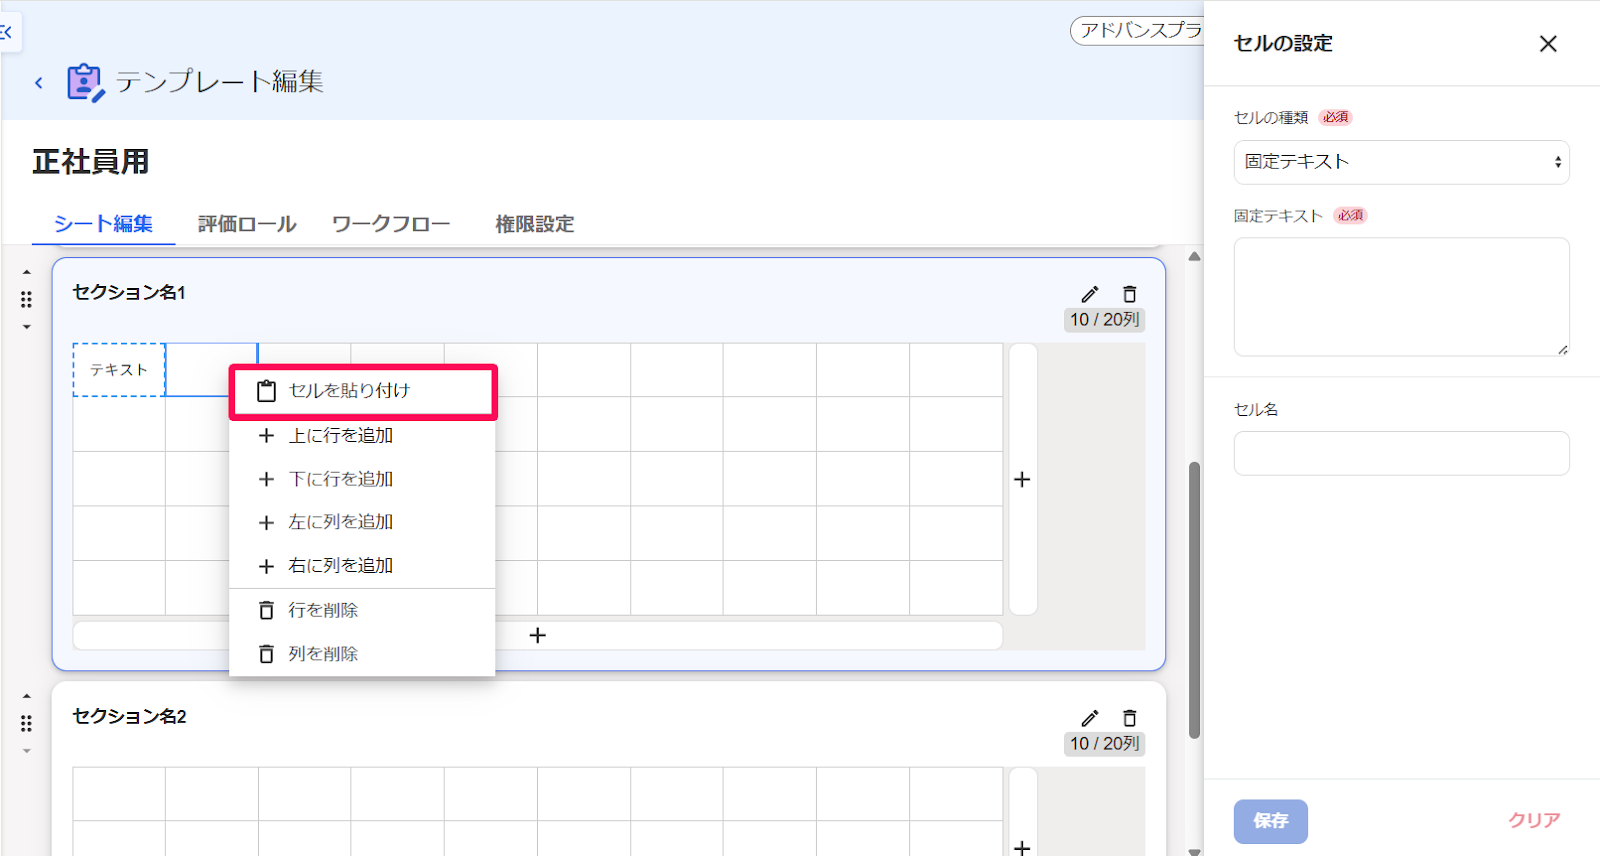This screenshot has width=1600, height=856.
Task: Click the template edit clipboard icon
Action: click(85, 82)
